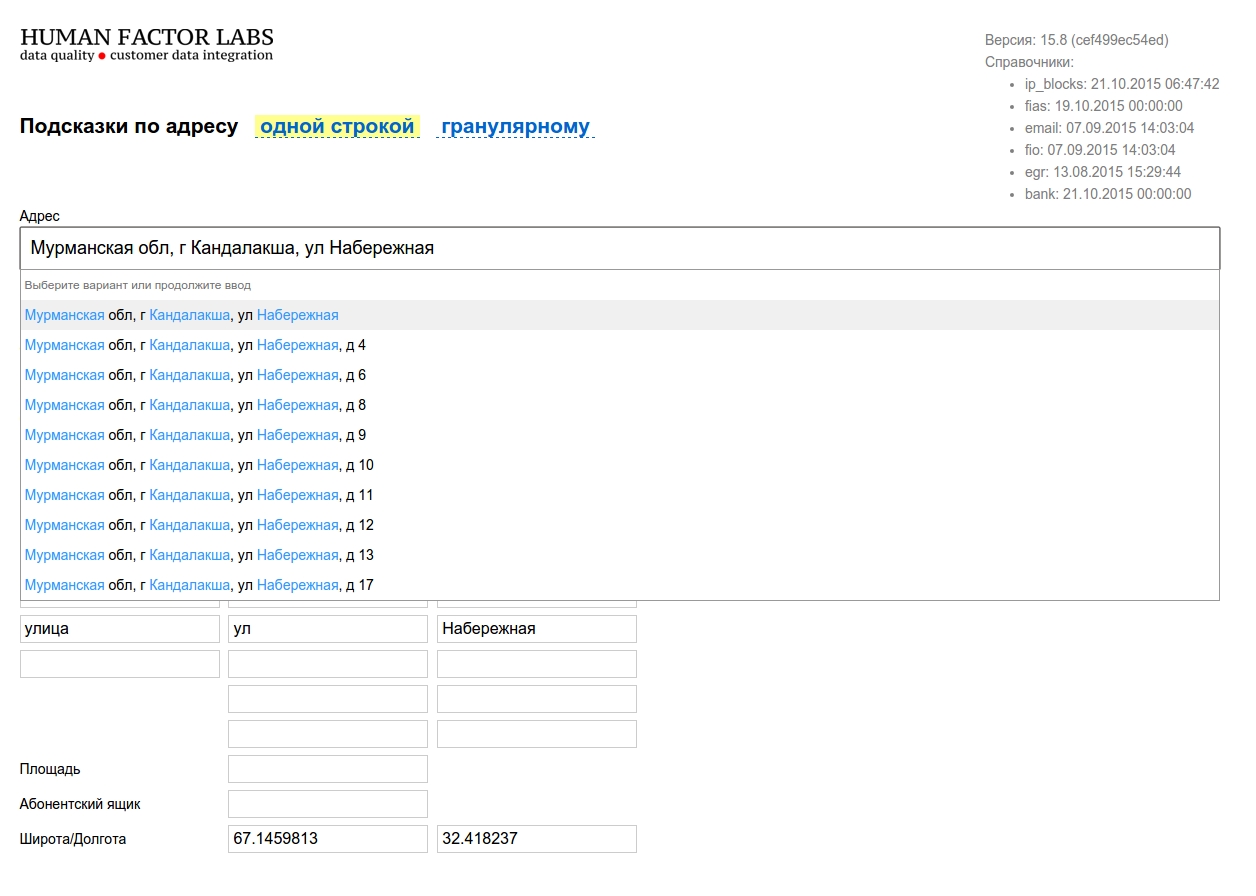Image resolution: width=1256 pixels, height=896 pixels.
Task: Choose suggestion ending with 'д 6'
Action: (195, 375)
